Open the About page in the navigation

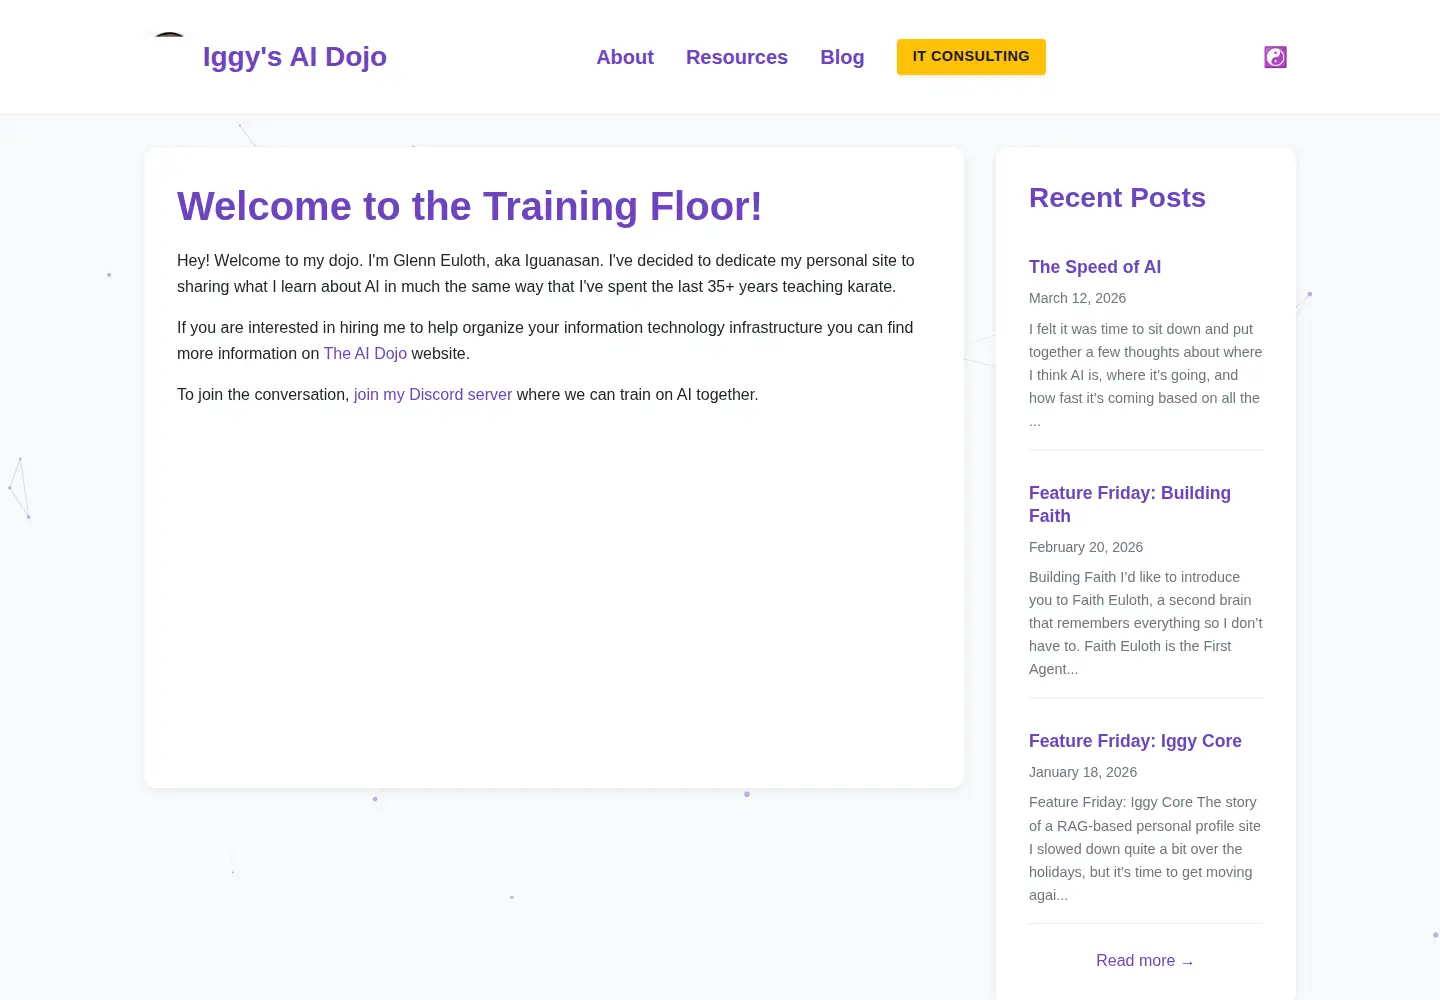625,57
